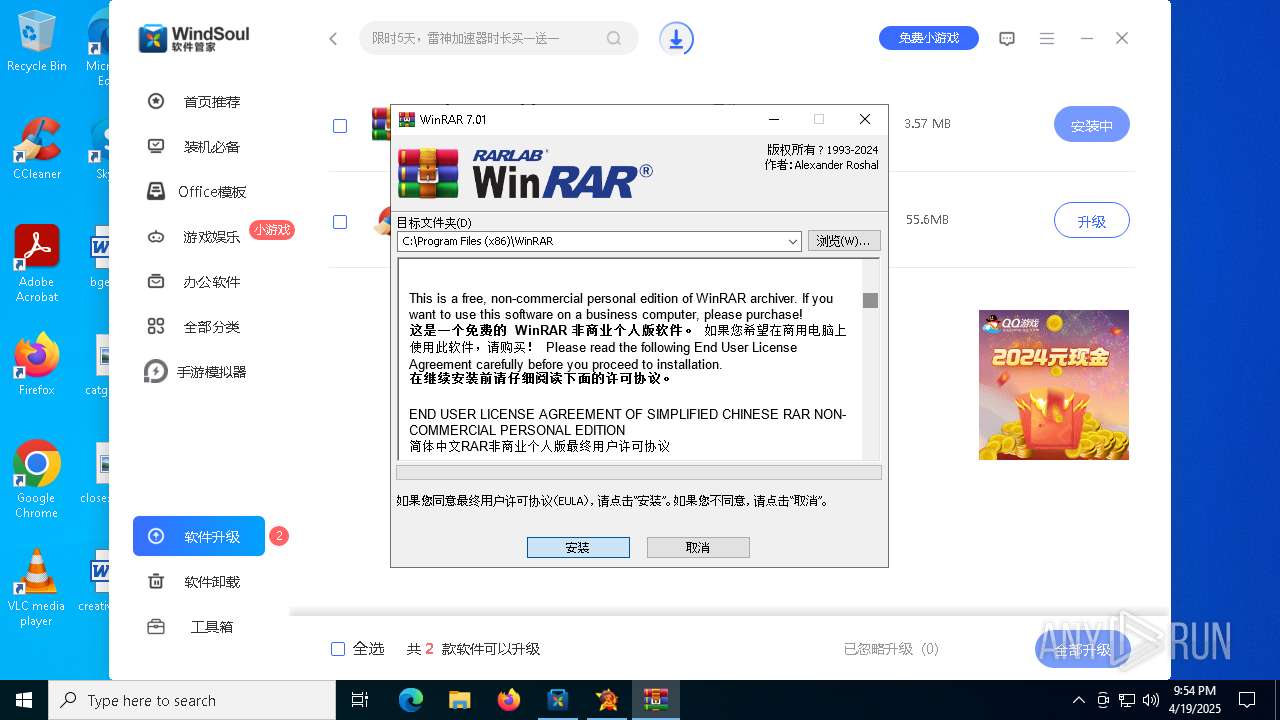Click the WindSoul logo icon
This screenshot has width=1280, height=720.
tap(153, 38)
